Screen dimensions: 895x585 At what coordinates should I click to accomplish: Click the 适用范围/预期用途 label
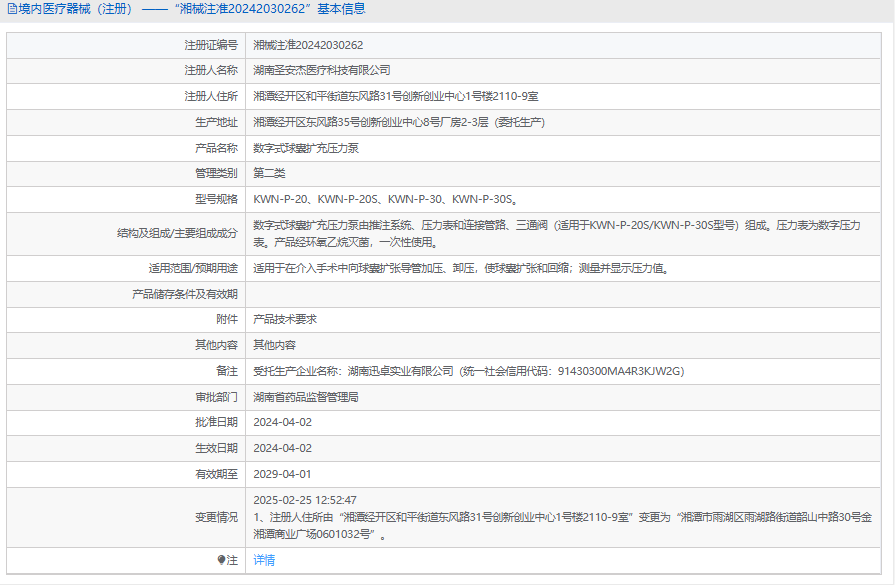193,268
